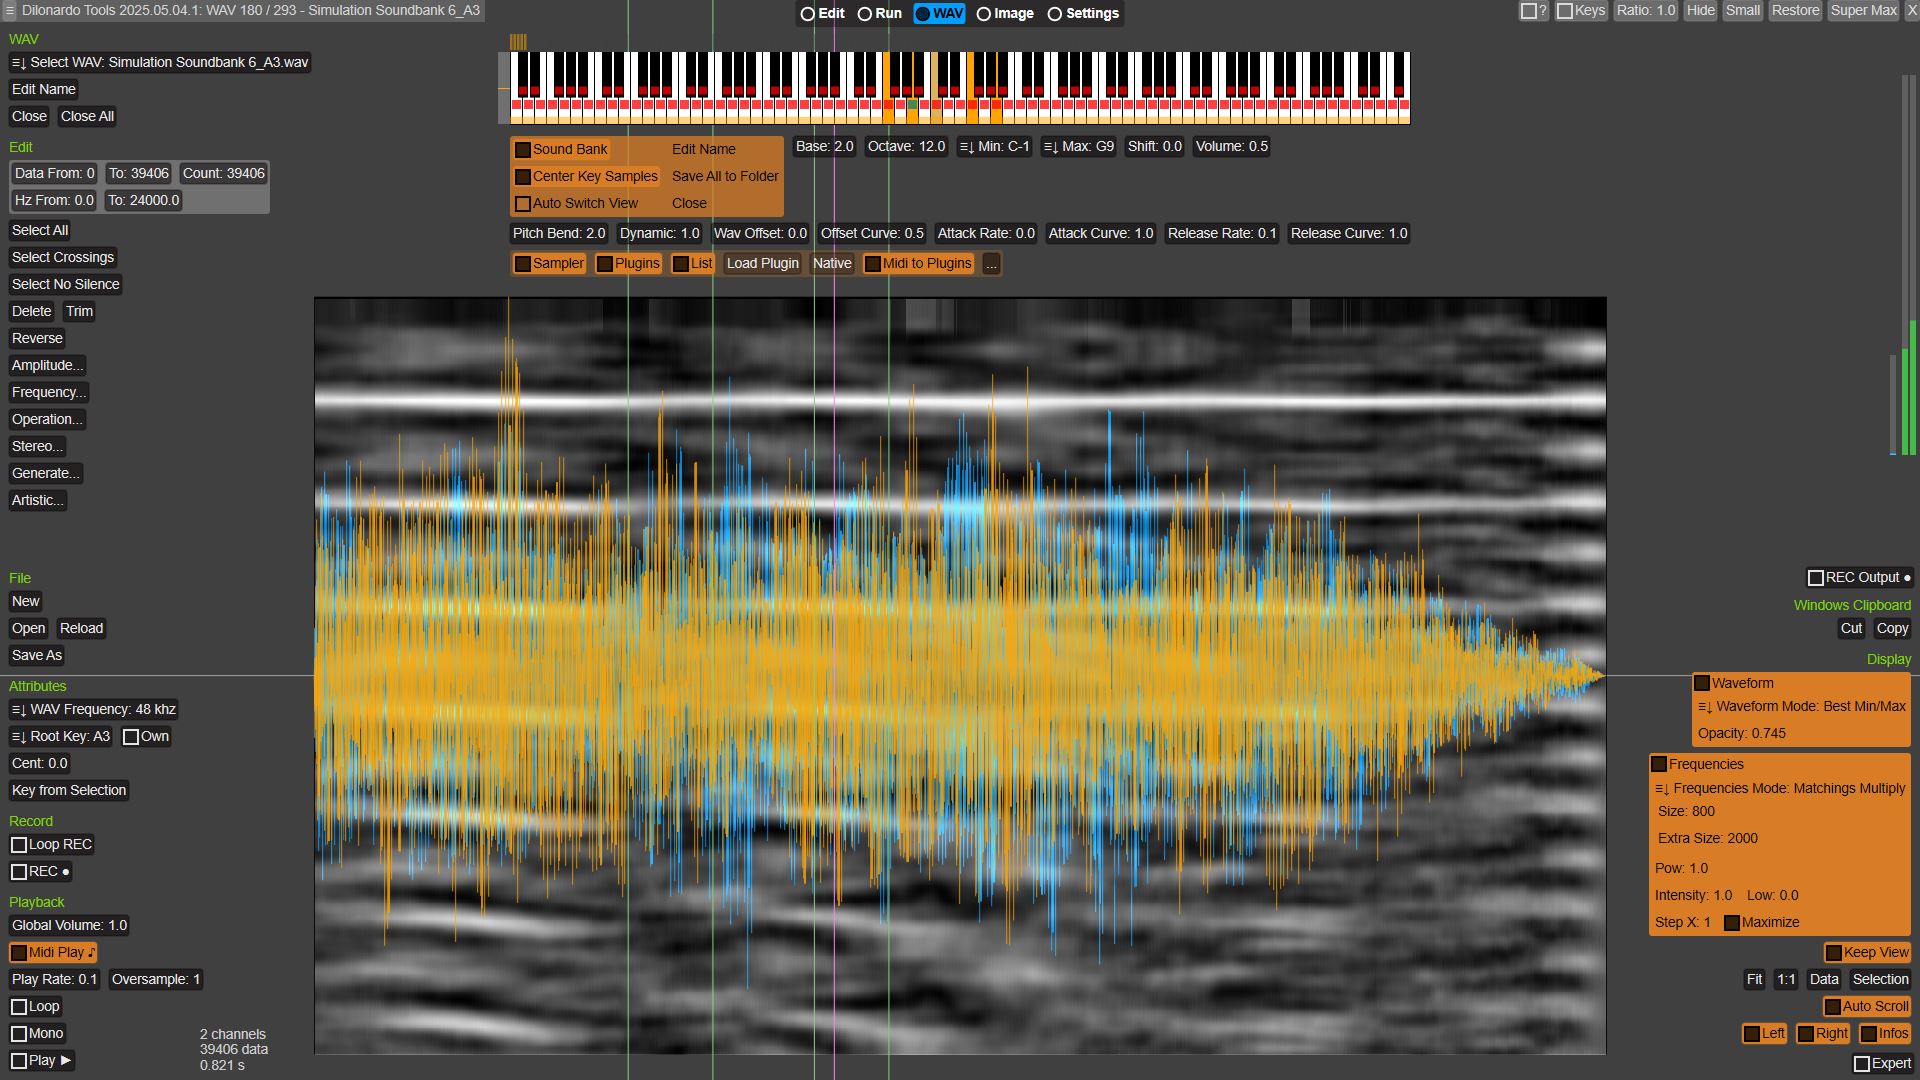Toggle REC Output recording indicator
Viewport: 1920px width, 1080px height.
pos(1816,578)
